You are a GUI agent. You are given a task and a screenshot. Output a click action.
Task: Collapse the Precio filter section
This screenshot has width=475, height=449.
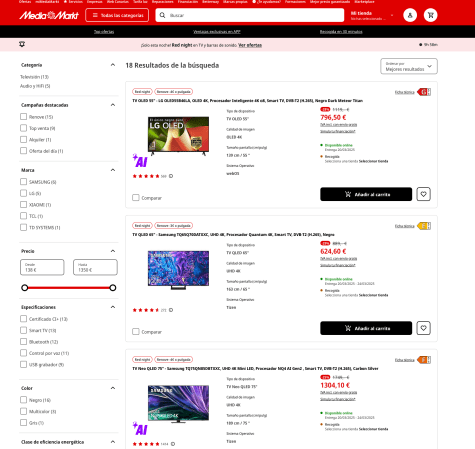tap(113, 251)
